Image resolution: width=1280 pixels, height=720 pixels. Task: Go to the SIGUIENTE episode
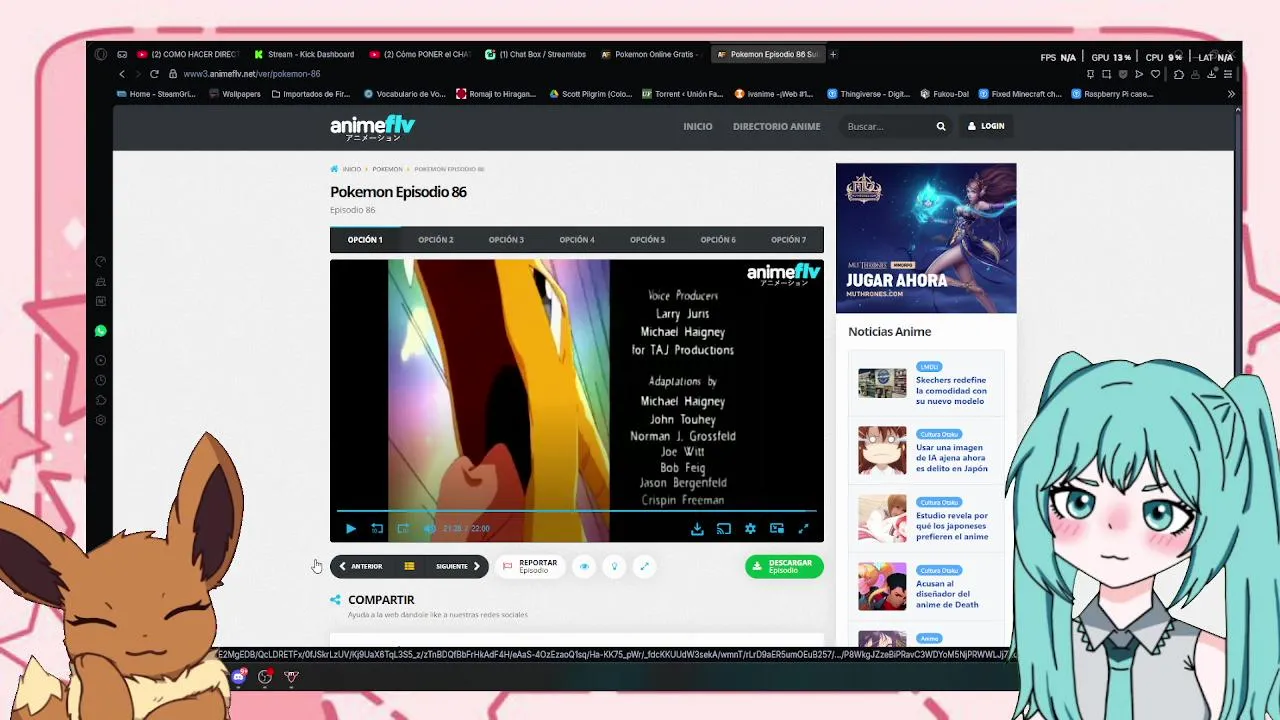(x=457, y=566)
